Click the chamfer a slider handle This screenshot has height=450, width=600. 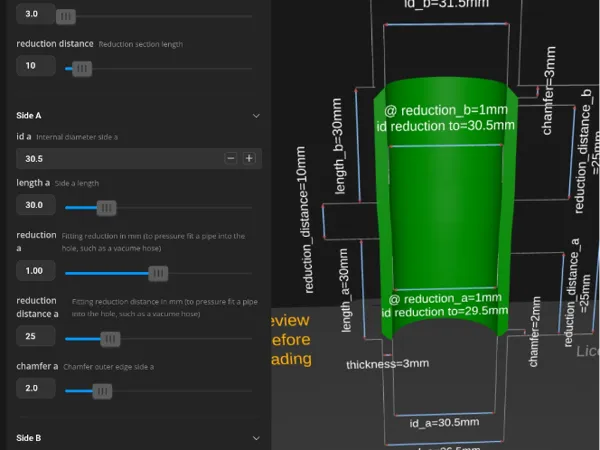(102, 391)
